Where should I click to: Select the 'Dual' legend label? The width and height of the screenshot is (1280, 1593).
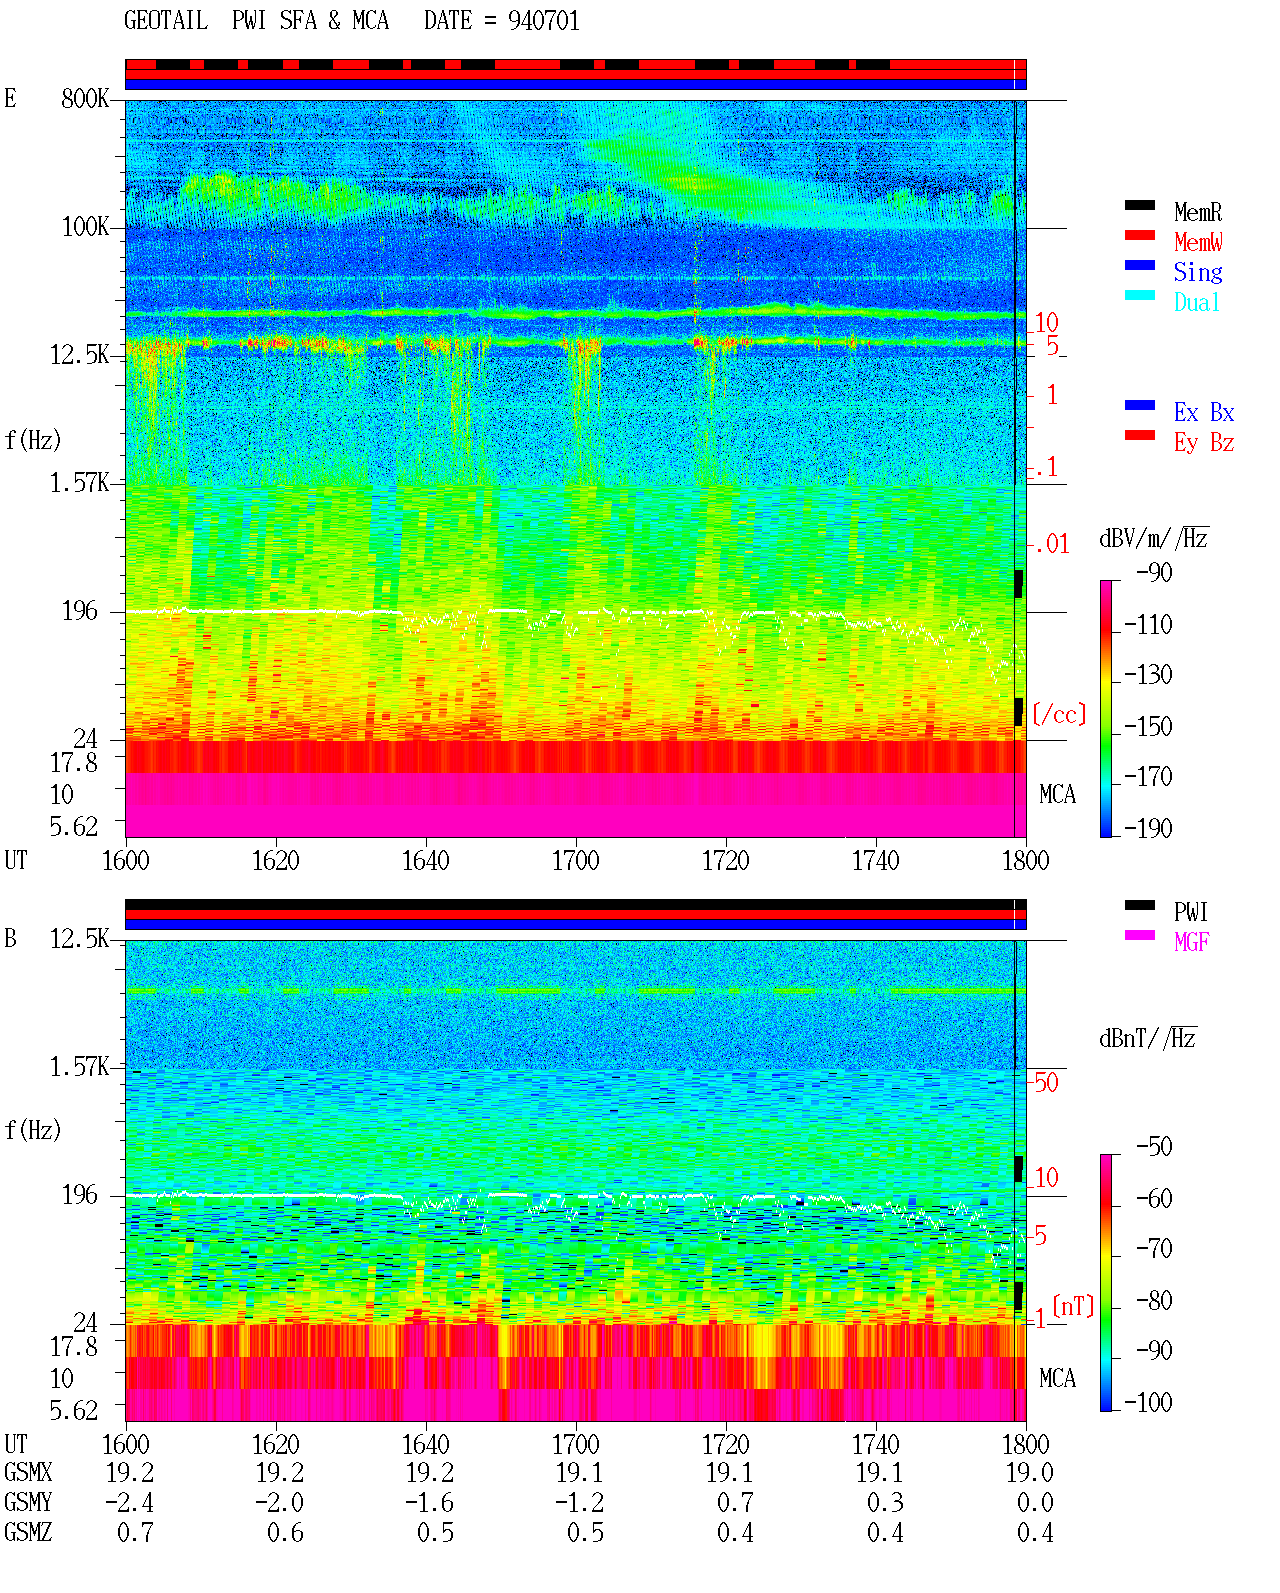1198,302
